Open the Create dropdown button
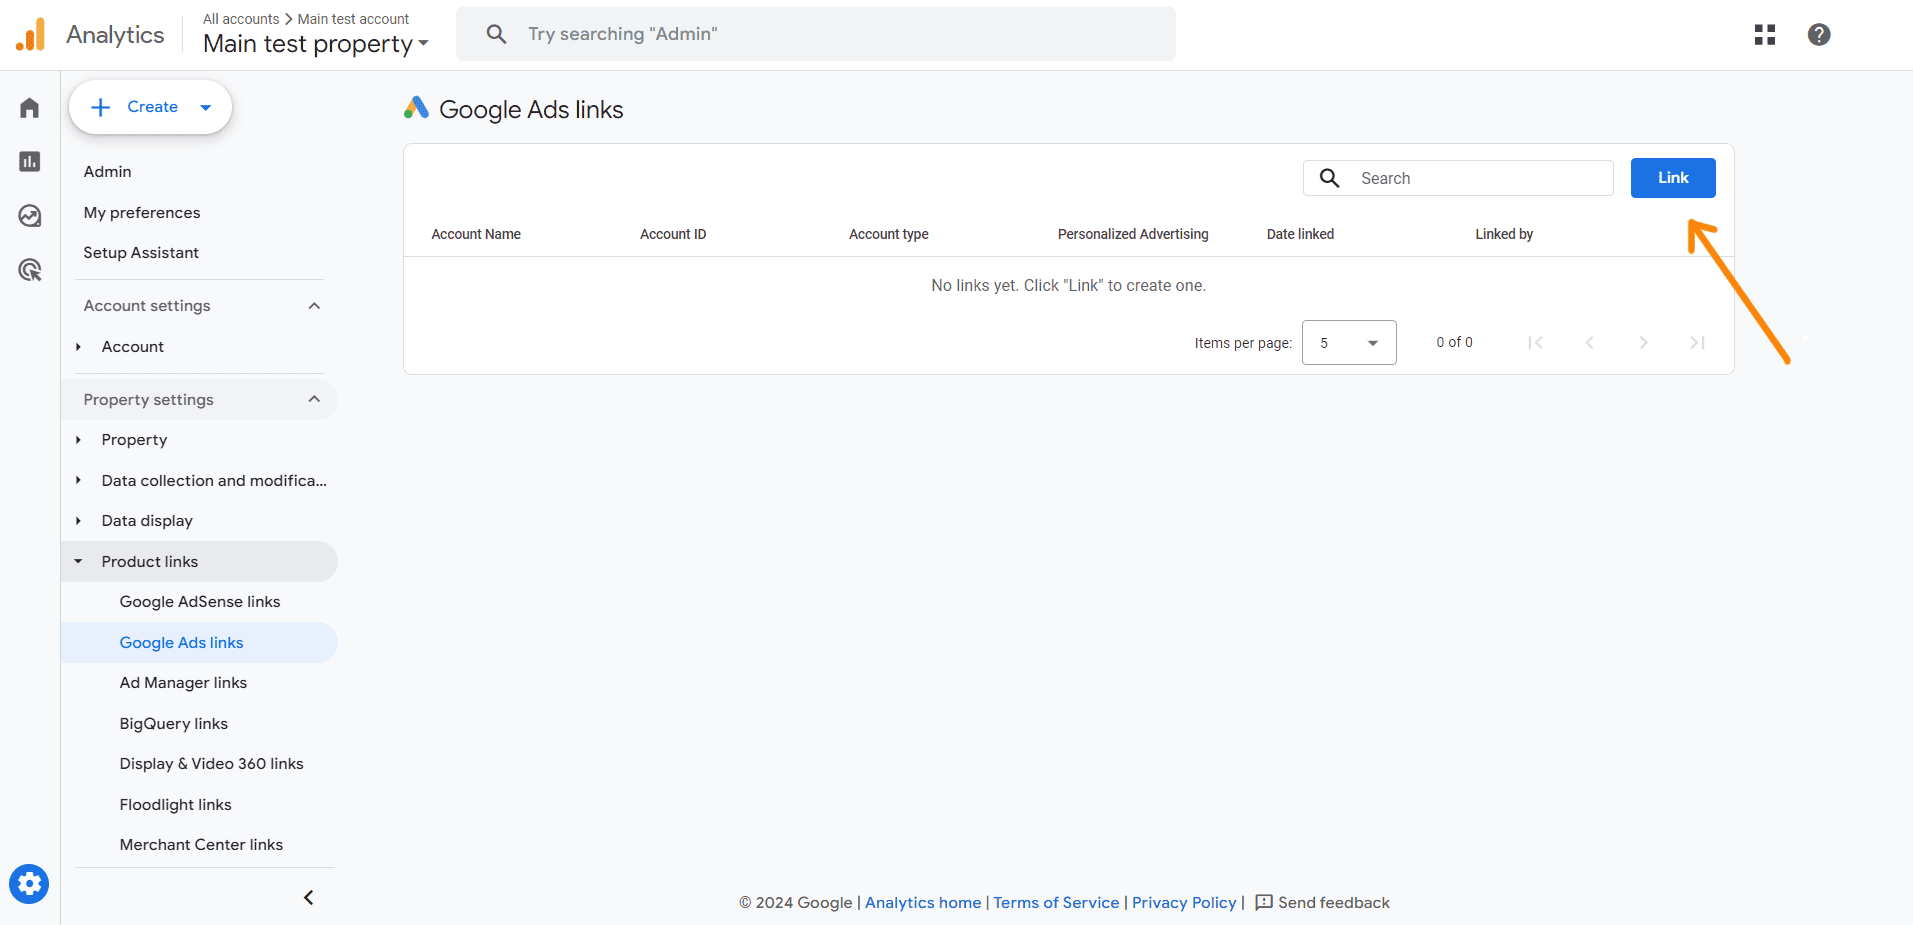This screenshot has width=1913, height=925. (x=150, y=107)
